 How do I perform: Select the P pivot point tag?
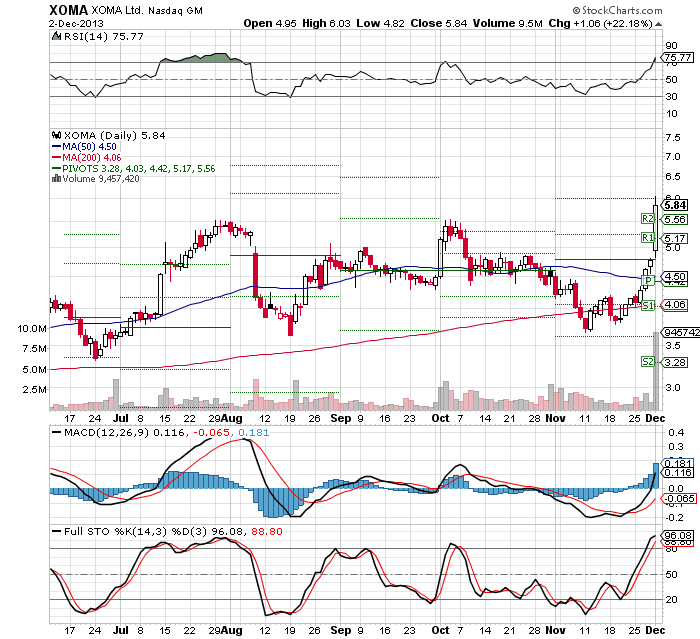(x=648, y=280)
